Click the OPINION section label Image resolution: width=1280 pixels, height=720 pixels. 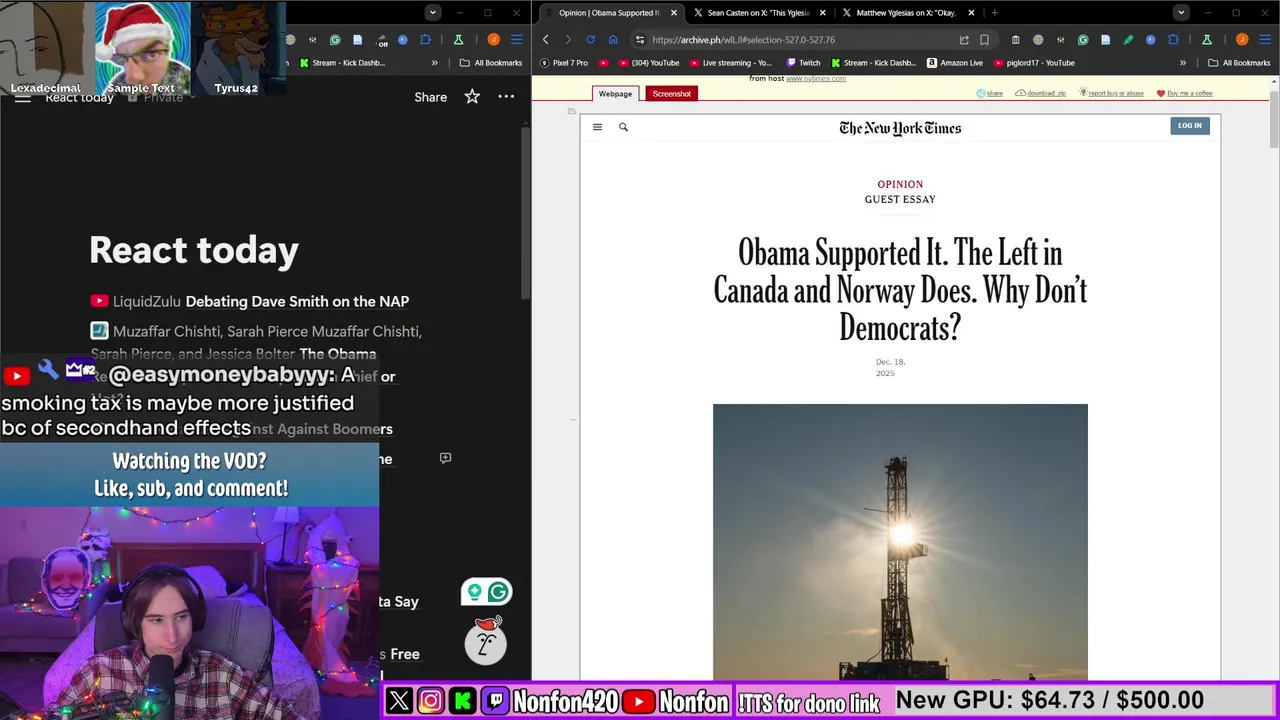900,184
